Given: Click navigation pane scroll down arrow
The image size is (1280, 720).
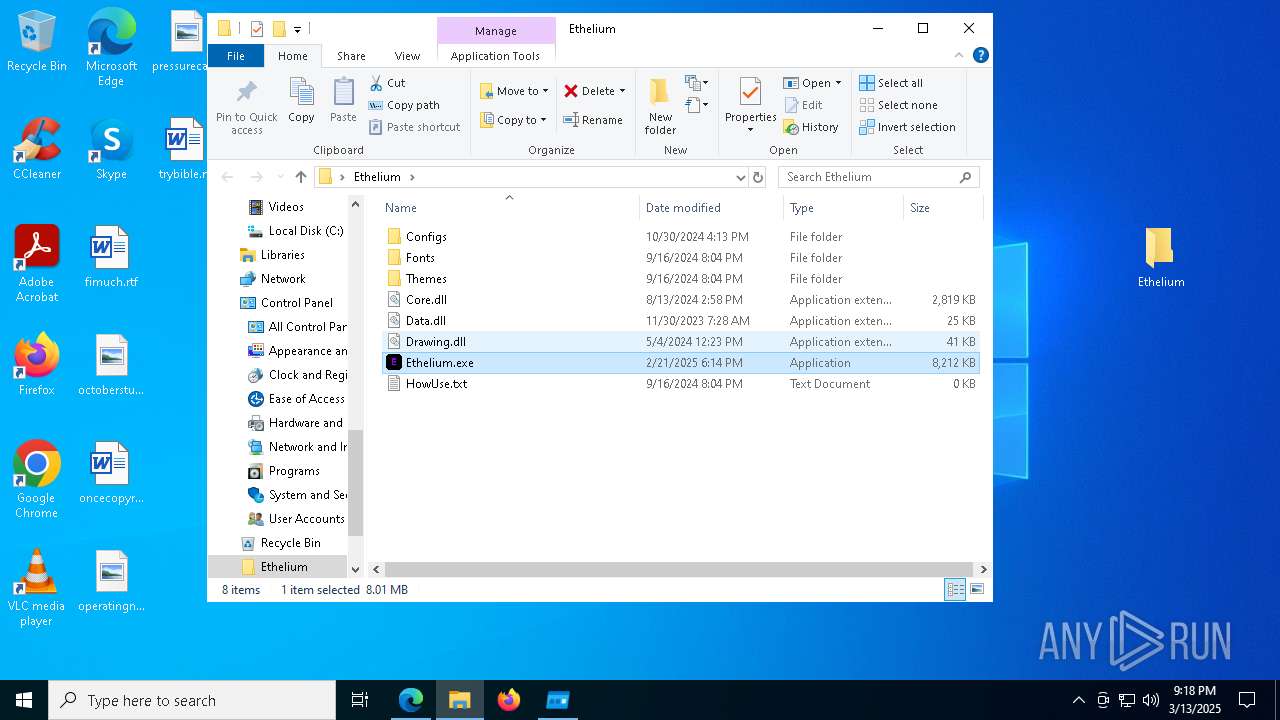Looking at the screenshot, I should point(355,569).
